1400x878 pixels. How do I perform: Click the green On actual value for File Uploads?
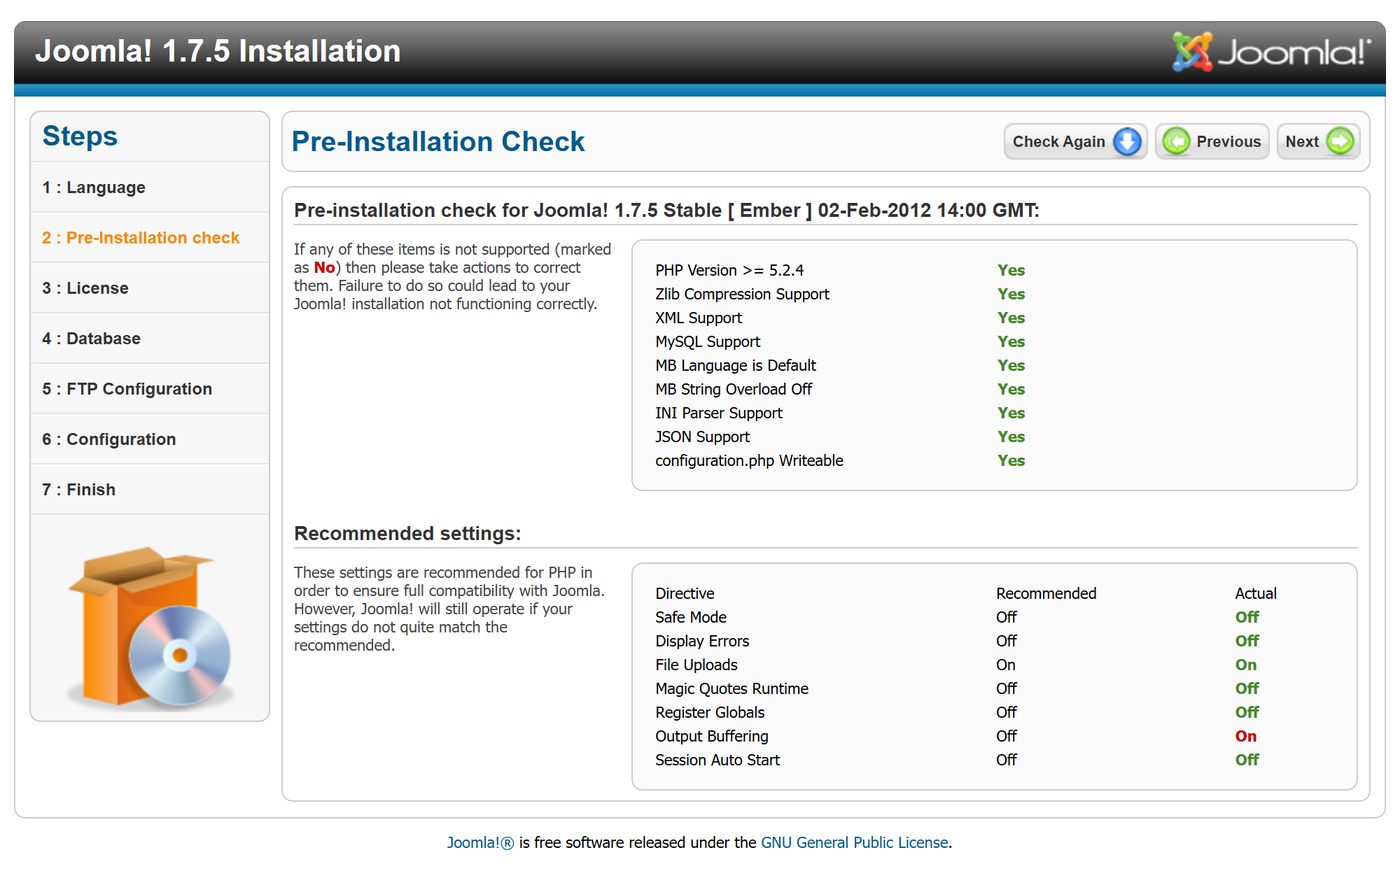1246,665
